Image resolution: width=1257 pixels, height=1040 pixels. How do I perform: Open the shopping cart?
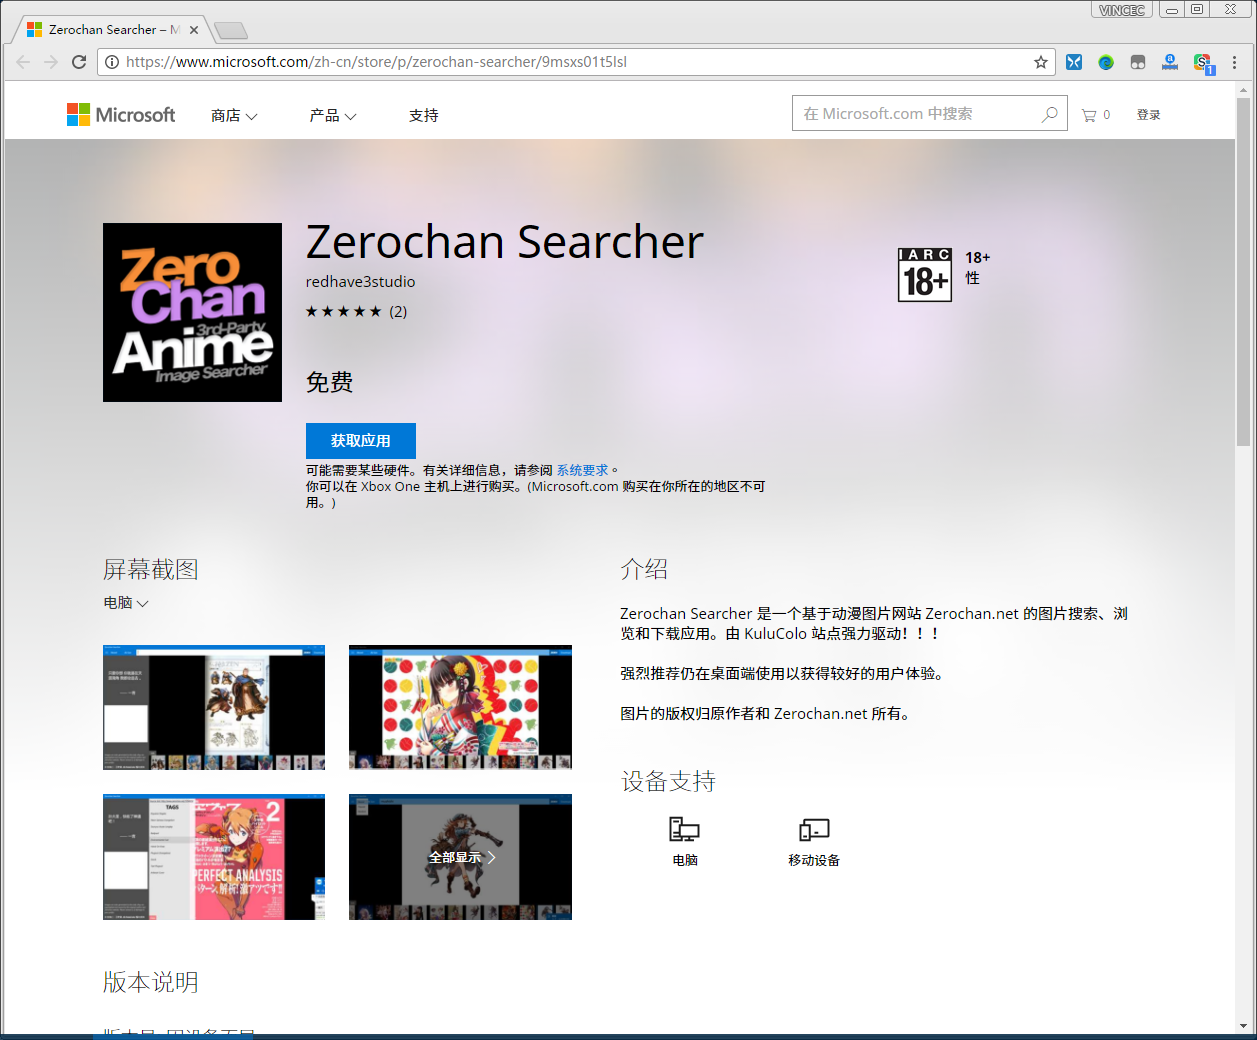tap(1096, 115)
